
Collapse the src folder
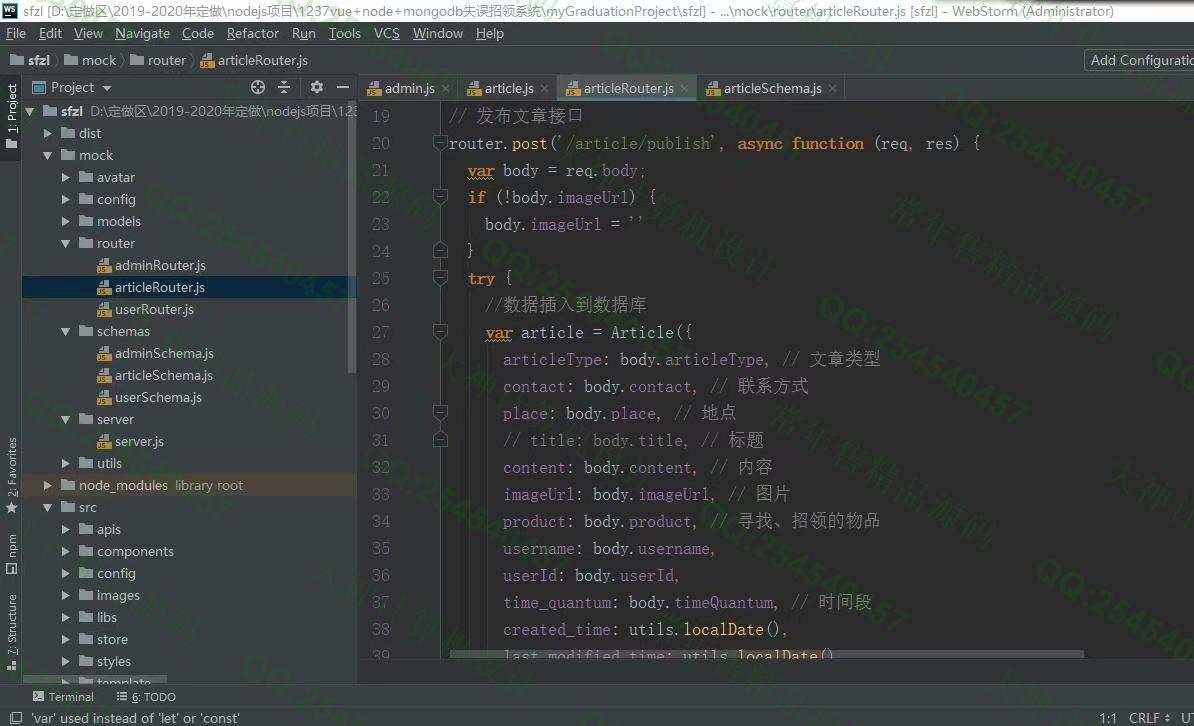tap(47, 507)
